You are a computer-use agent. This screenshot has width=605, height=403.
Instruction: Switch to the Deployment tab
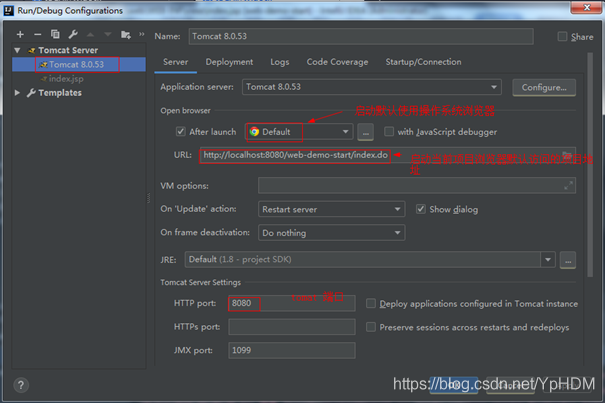[229, 62]
